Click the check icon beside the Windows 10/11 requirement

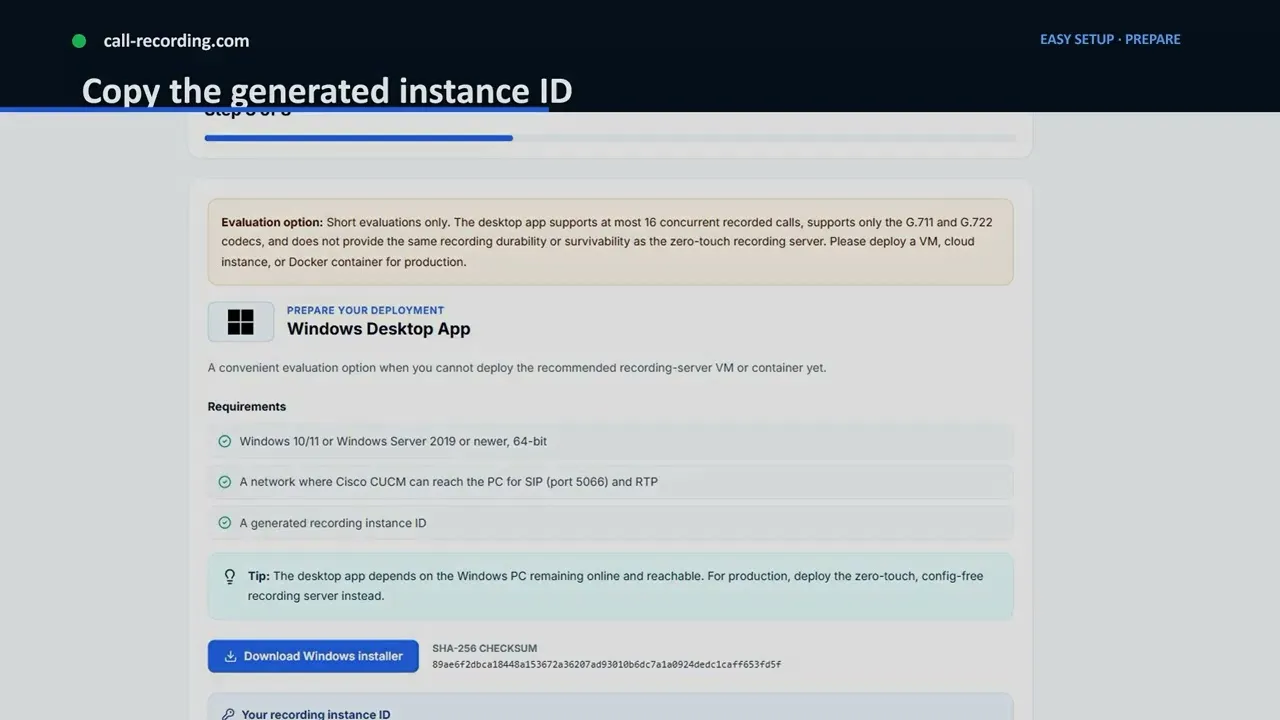click(x=225, y=441)
